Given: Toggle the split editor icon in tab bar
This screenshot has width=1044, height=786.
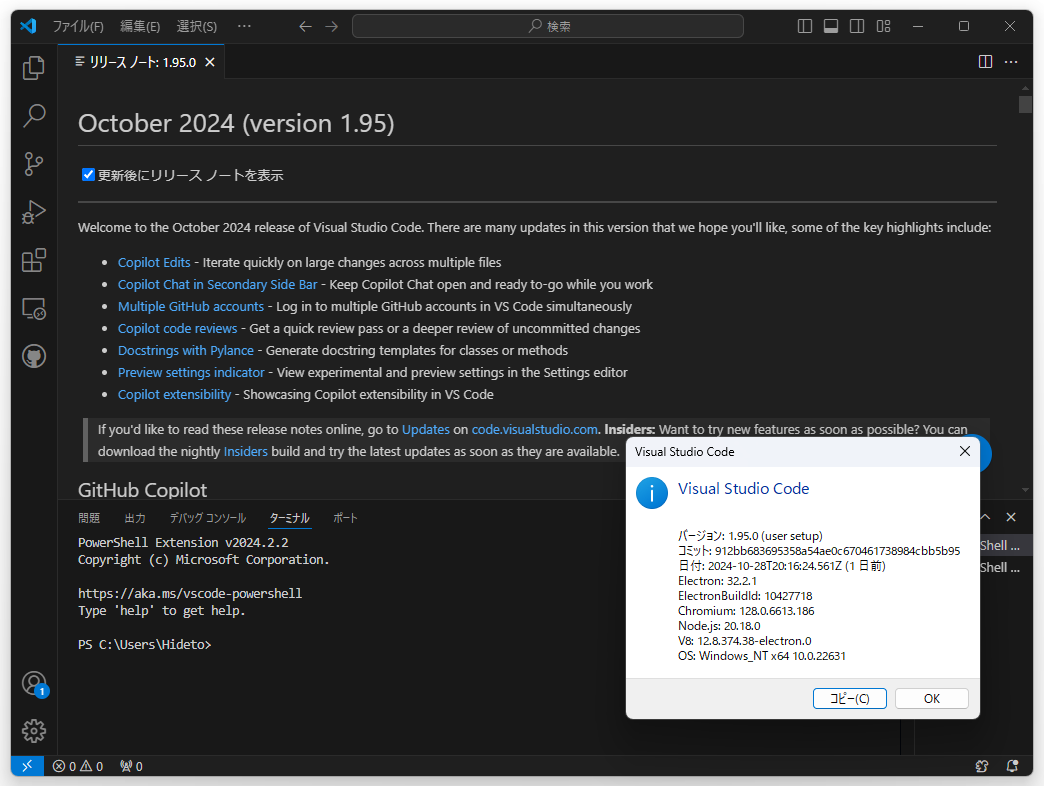Looking at the screenshot, I should click(x=985, y=61).
